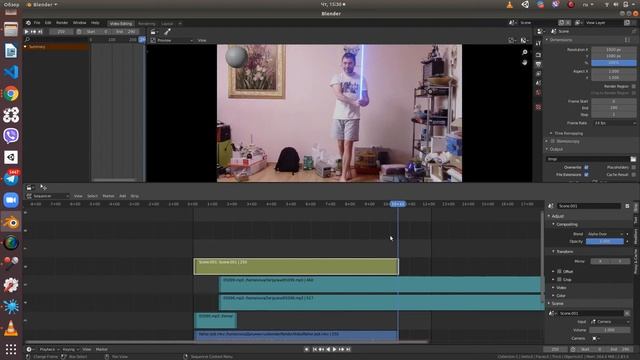Image resolution: width=640 pixels, height=360 pixels.
Task: Open Texture properties checker icon
Action: [538, 107]
